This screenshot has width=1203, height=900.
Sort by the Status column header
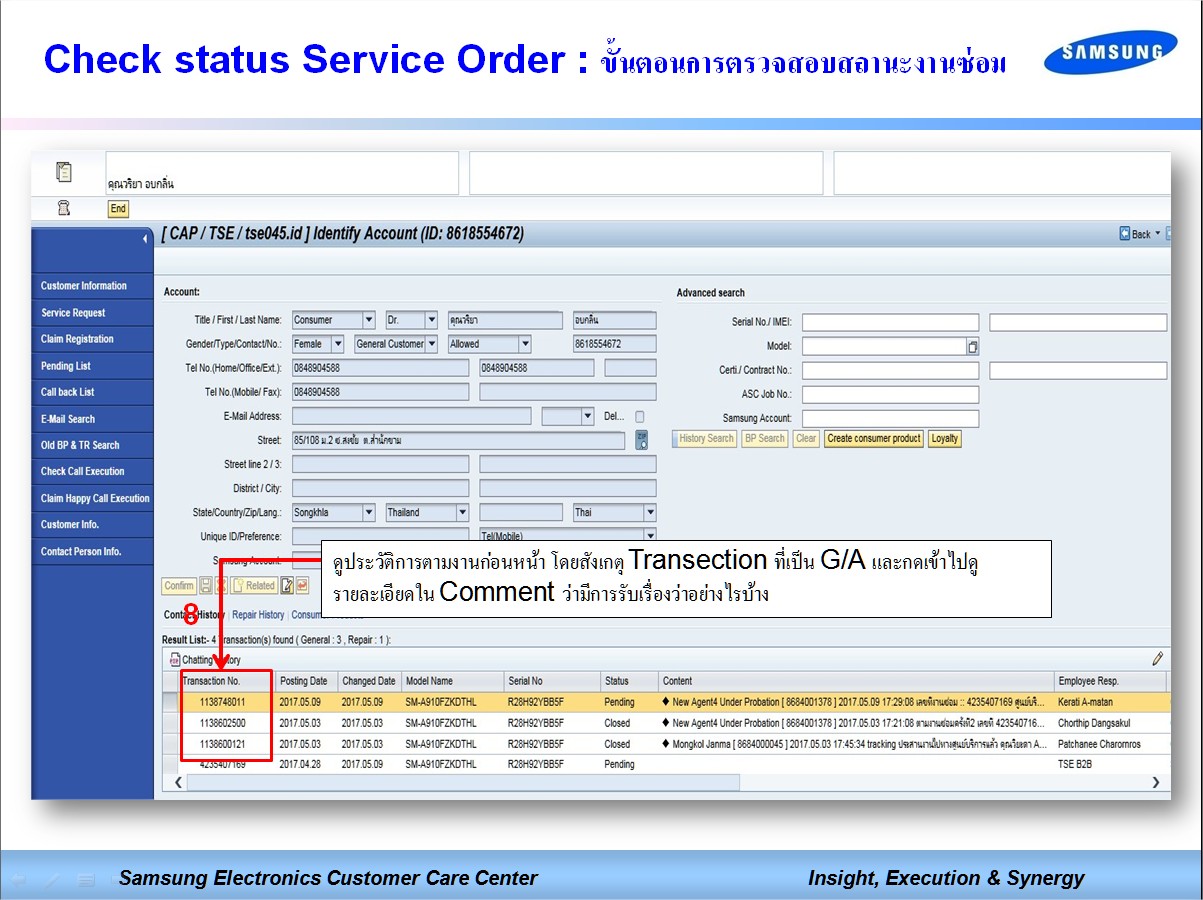pos(628,681)
